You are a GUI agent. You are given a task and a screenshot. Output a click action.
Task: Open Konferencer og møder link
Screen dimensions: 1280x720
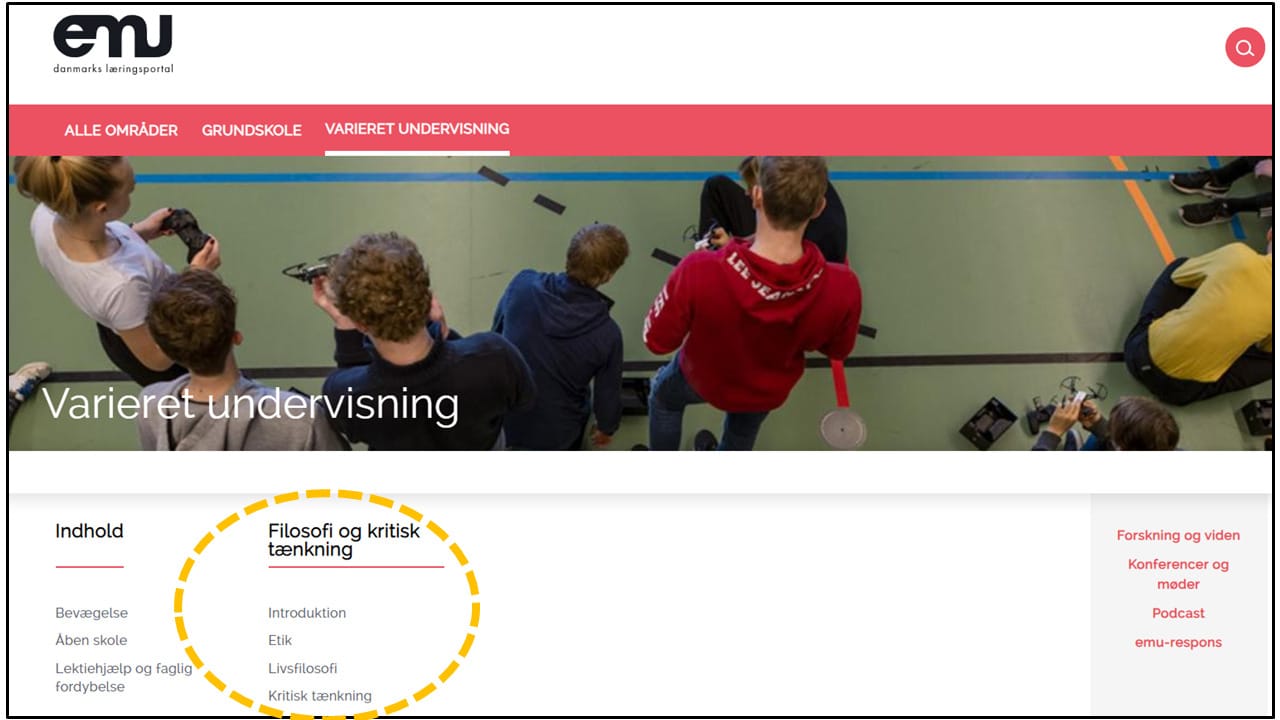(x=1178, y=574)
